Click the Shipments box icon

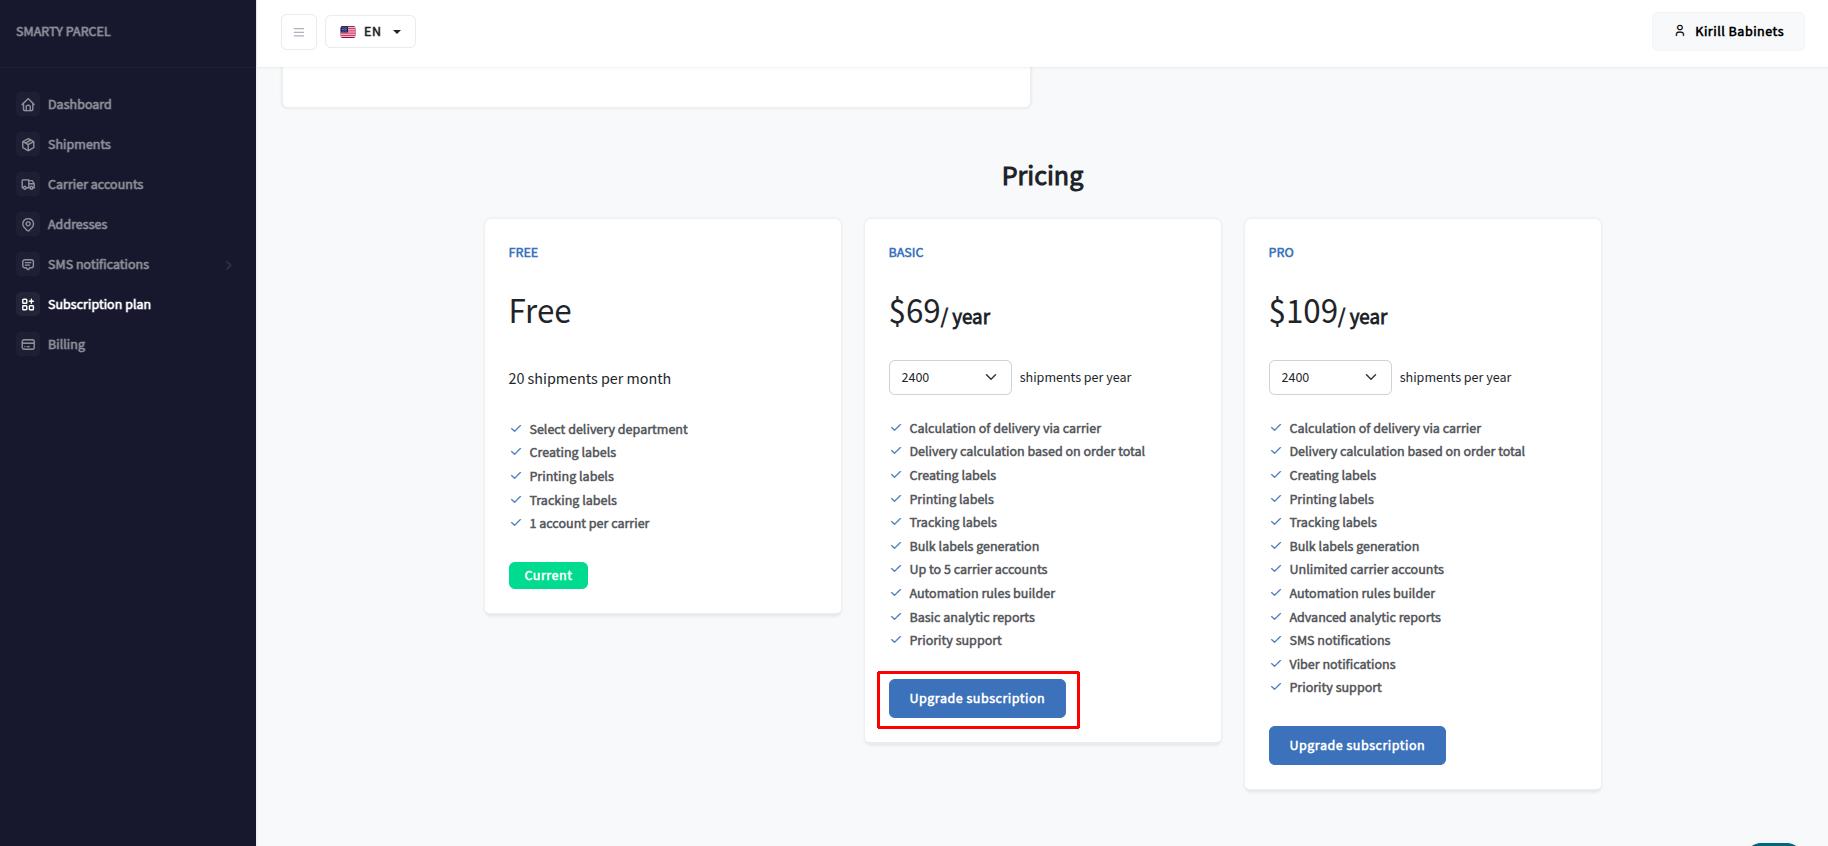[x=28, y=145]
